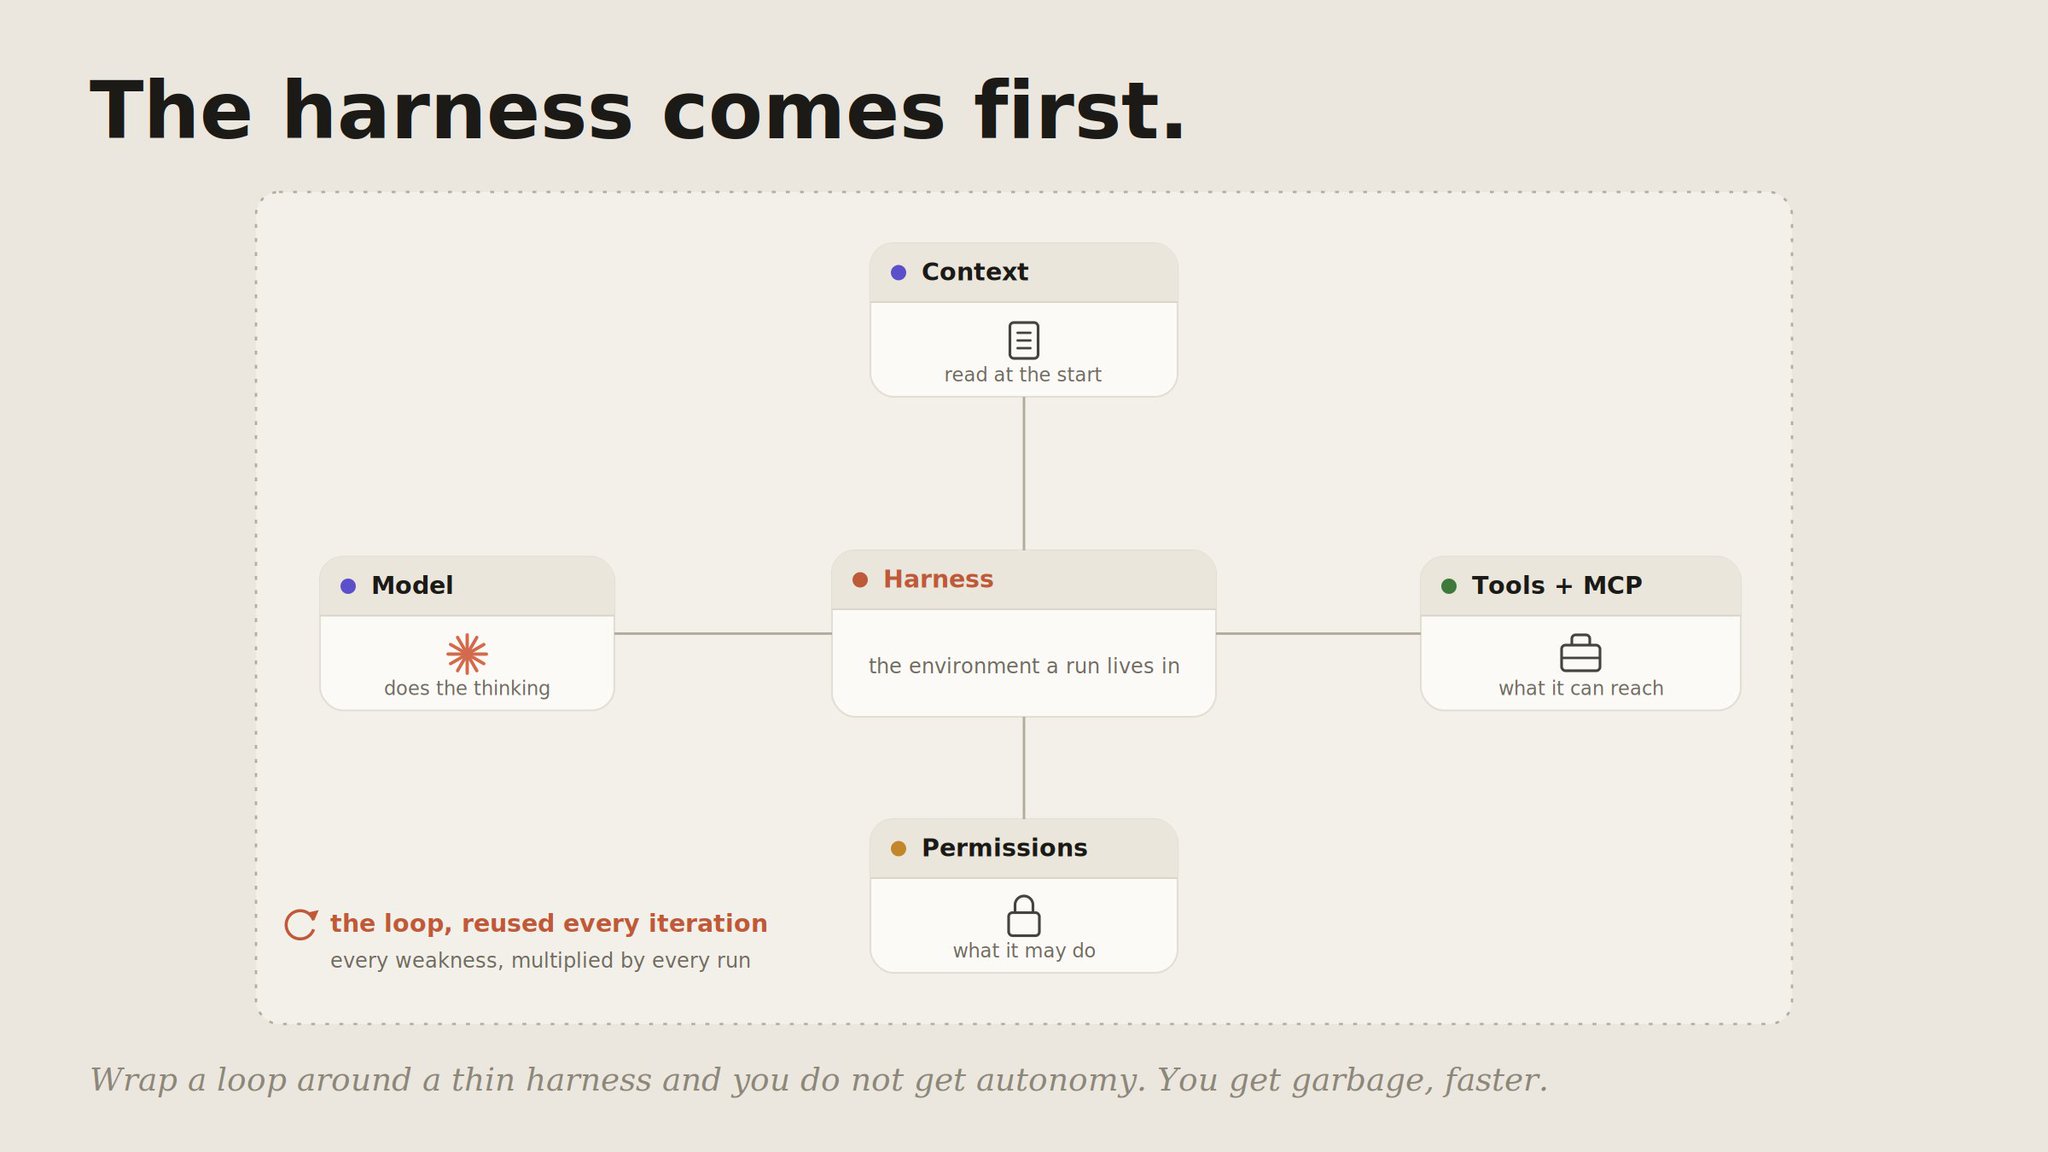Click the Permissions header label
This screenshot has width=2048, height=1152.
[1004, 848]
